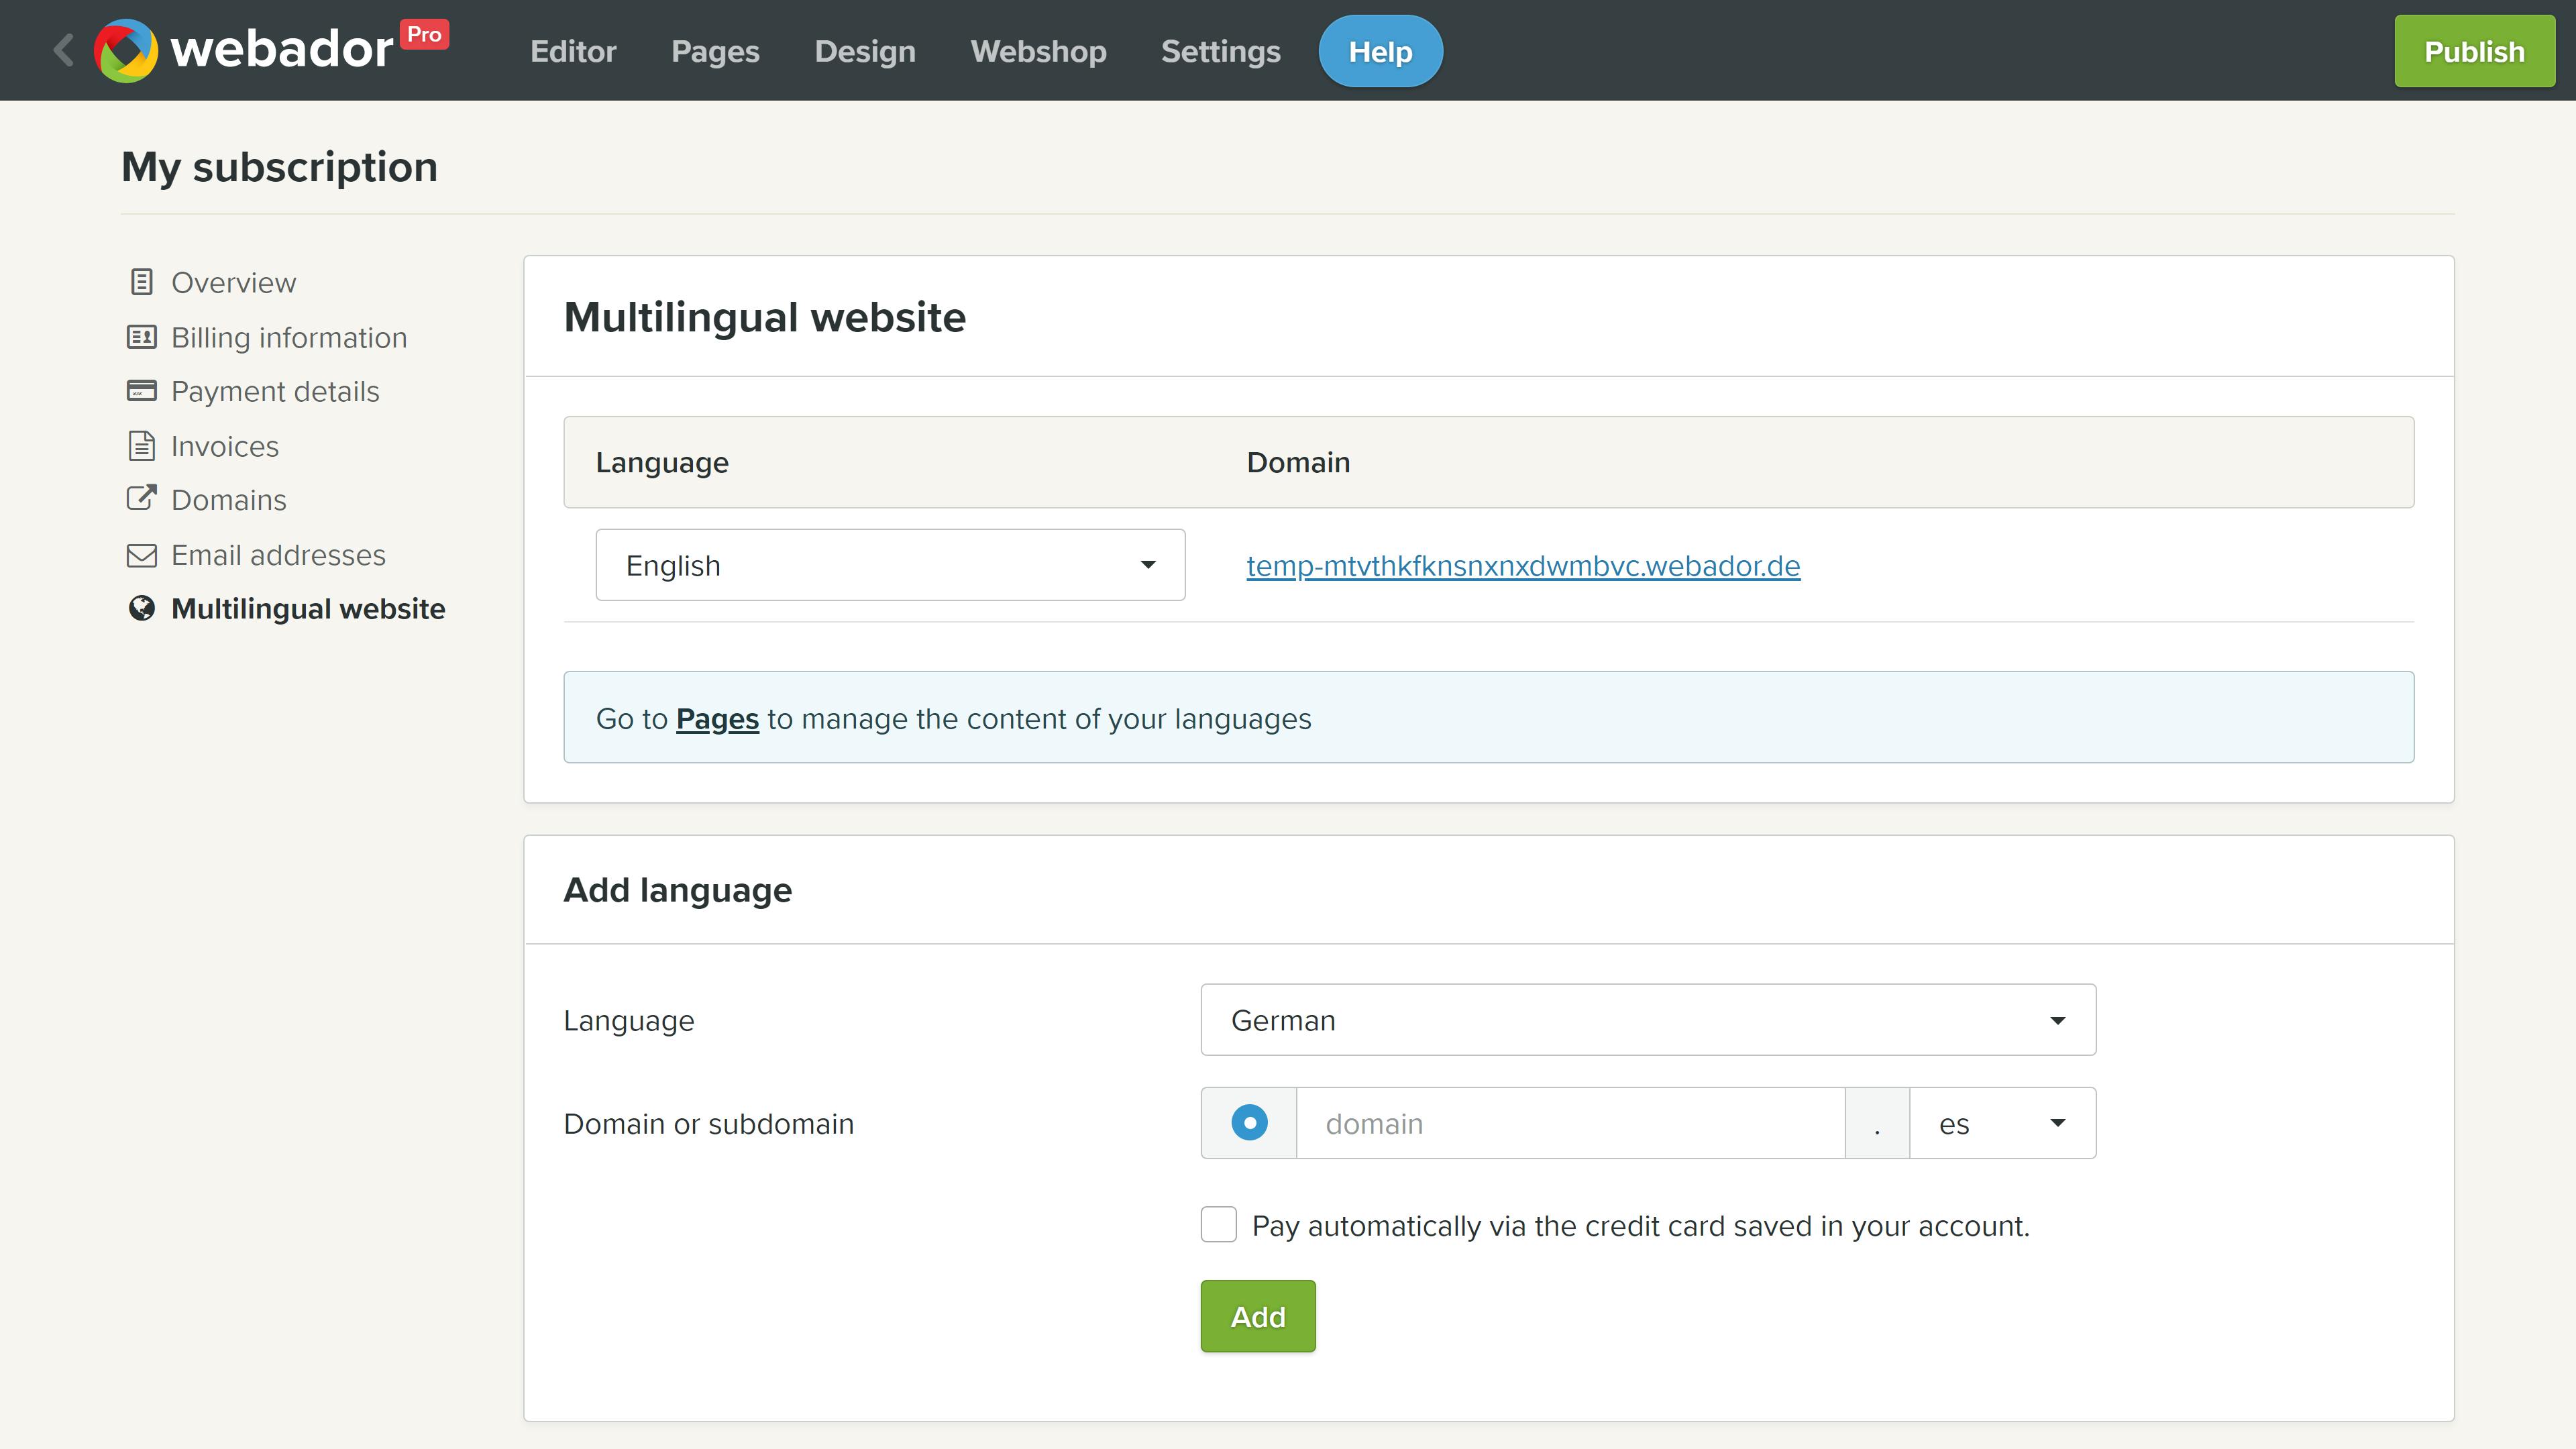The image size is (2576, 1449).
Task: Click the Multilingual website globe icon
Action: [x=142, y=609]
